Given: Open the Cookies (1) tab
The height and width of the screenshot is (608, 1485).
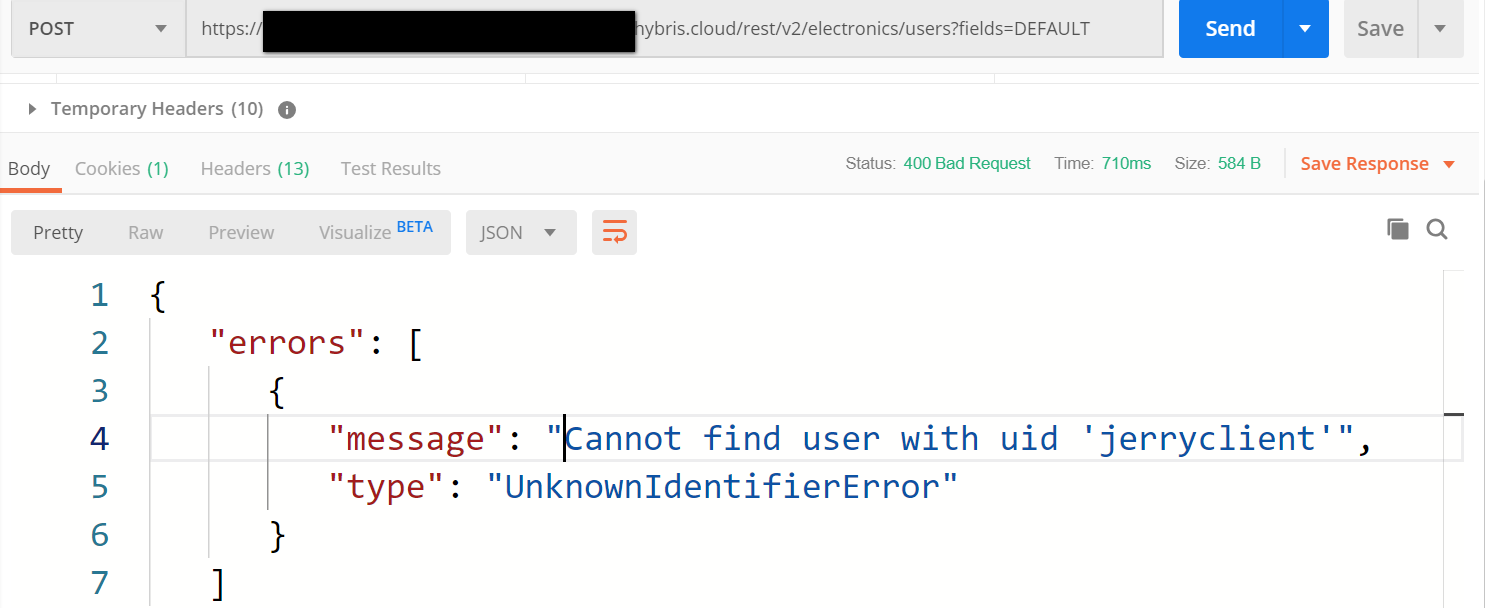Looking at the screenshot, I should point(122,168).
